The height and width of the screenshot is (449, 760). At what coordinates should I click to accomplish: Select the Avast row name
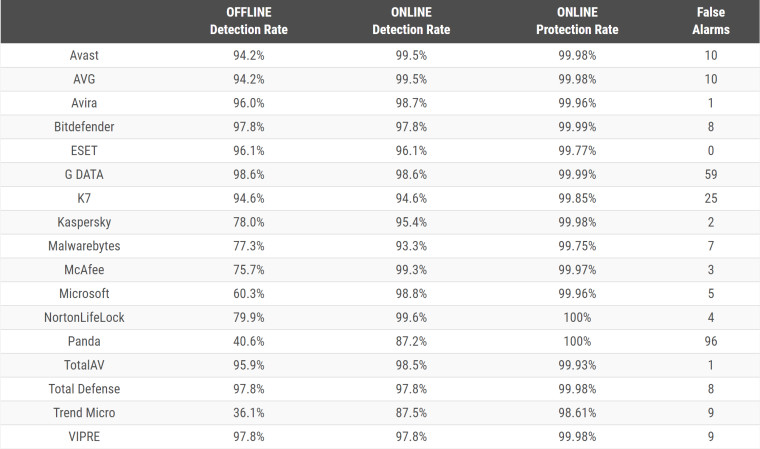tap(84, 55)
